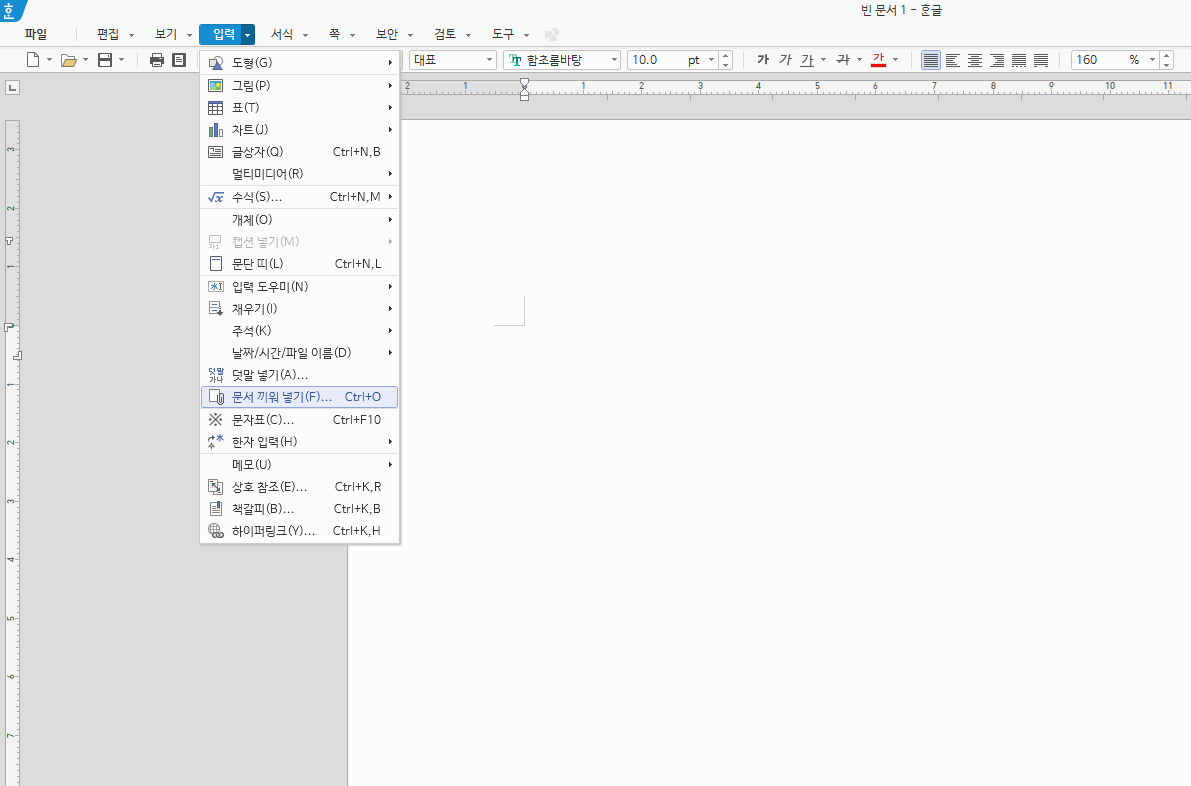The width and height of the screenshot is (1191, 786).
Task: Open the 보안 menu
Action: tap(387, 34)
